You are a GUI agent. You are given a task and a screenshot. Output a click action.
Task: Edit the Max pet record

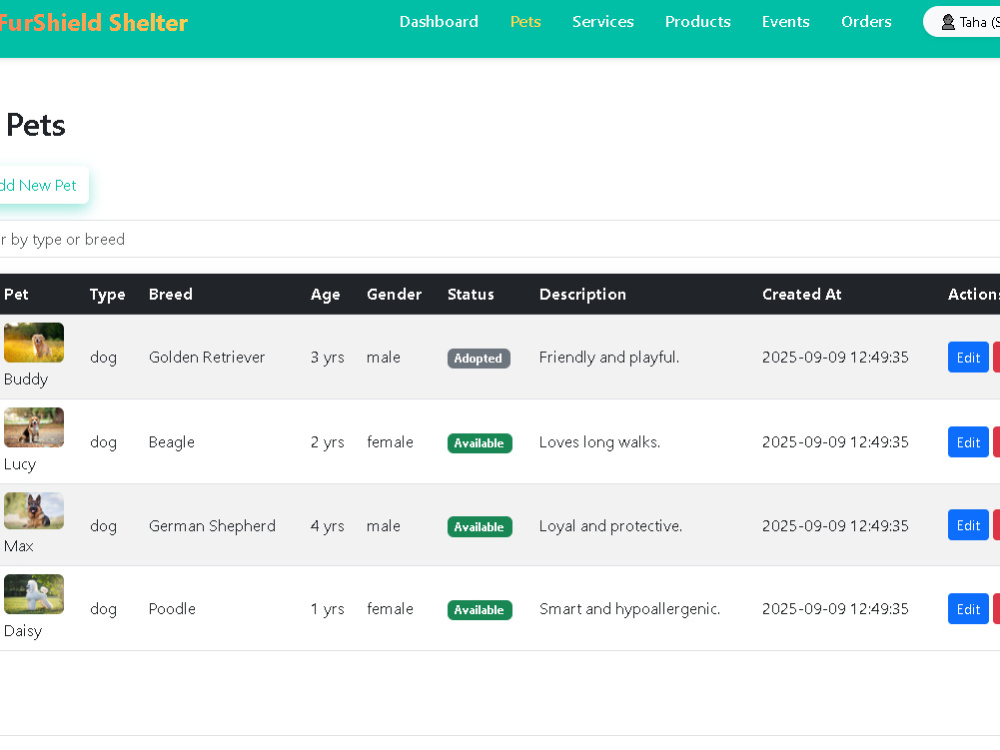(x=968, y=525)
